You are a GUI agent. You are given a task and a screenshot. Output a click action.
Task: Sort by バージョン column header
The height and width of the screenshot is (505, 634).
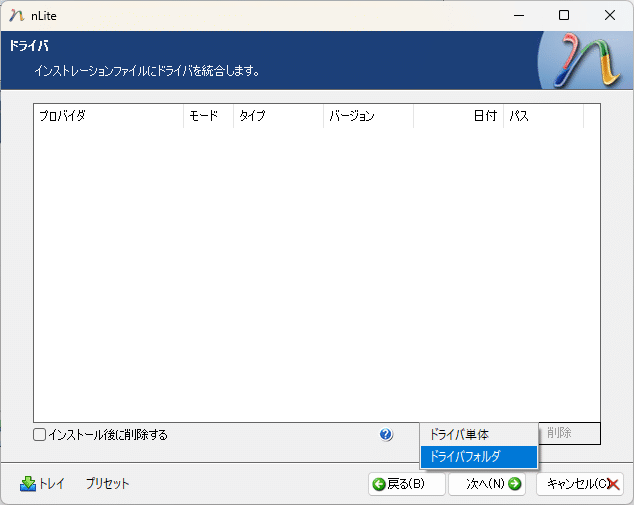coord(368,116)
